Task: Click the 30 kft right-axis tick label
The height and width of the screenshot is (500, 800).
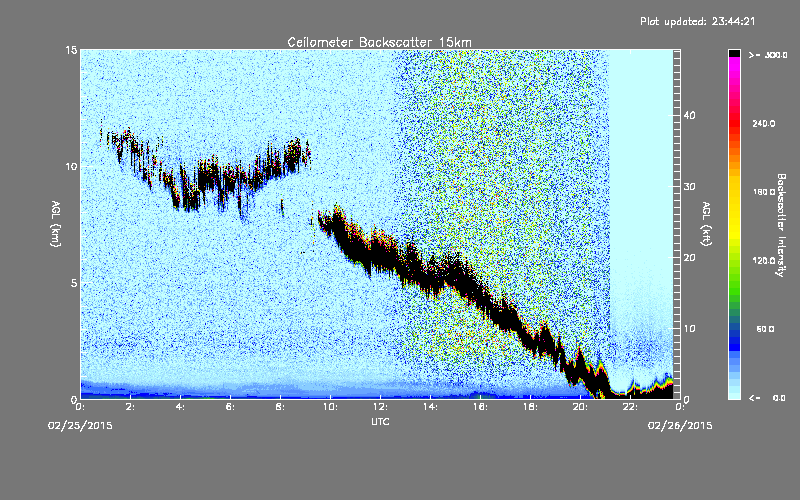Action: [x=689, y=187]
